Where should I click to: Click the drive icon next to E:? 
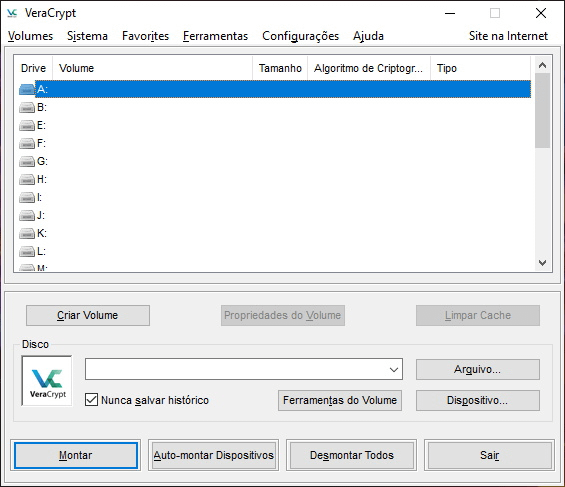click(x=27, y=125)
